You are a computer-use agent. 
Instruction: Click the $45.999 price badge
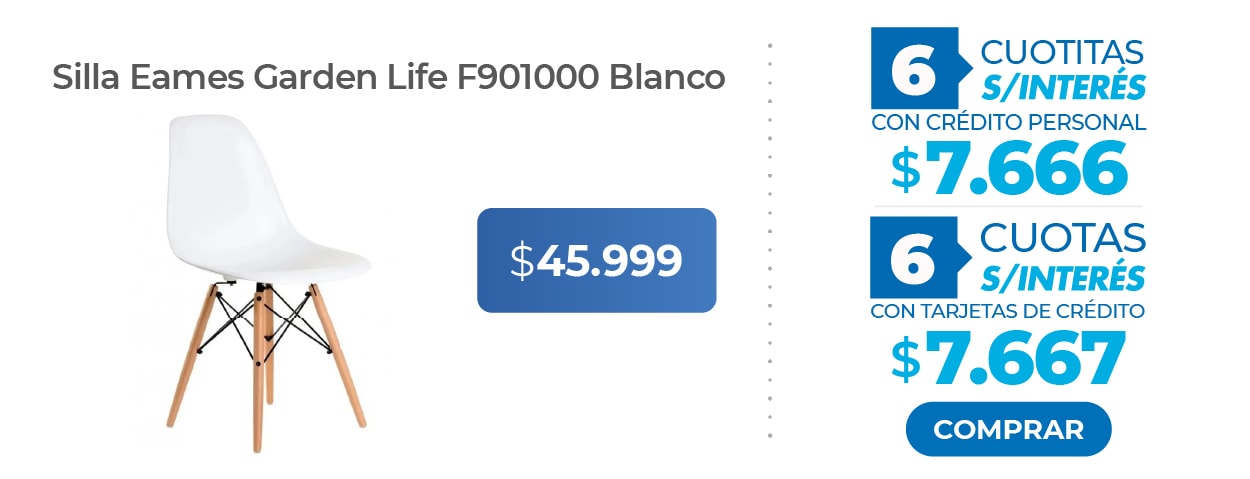click(596, 260)
